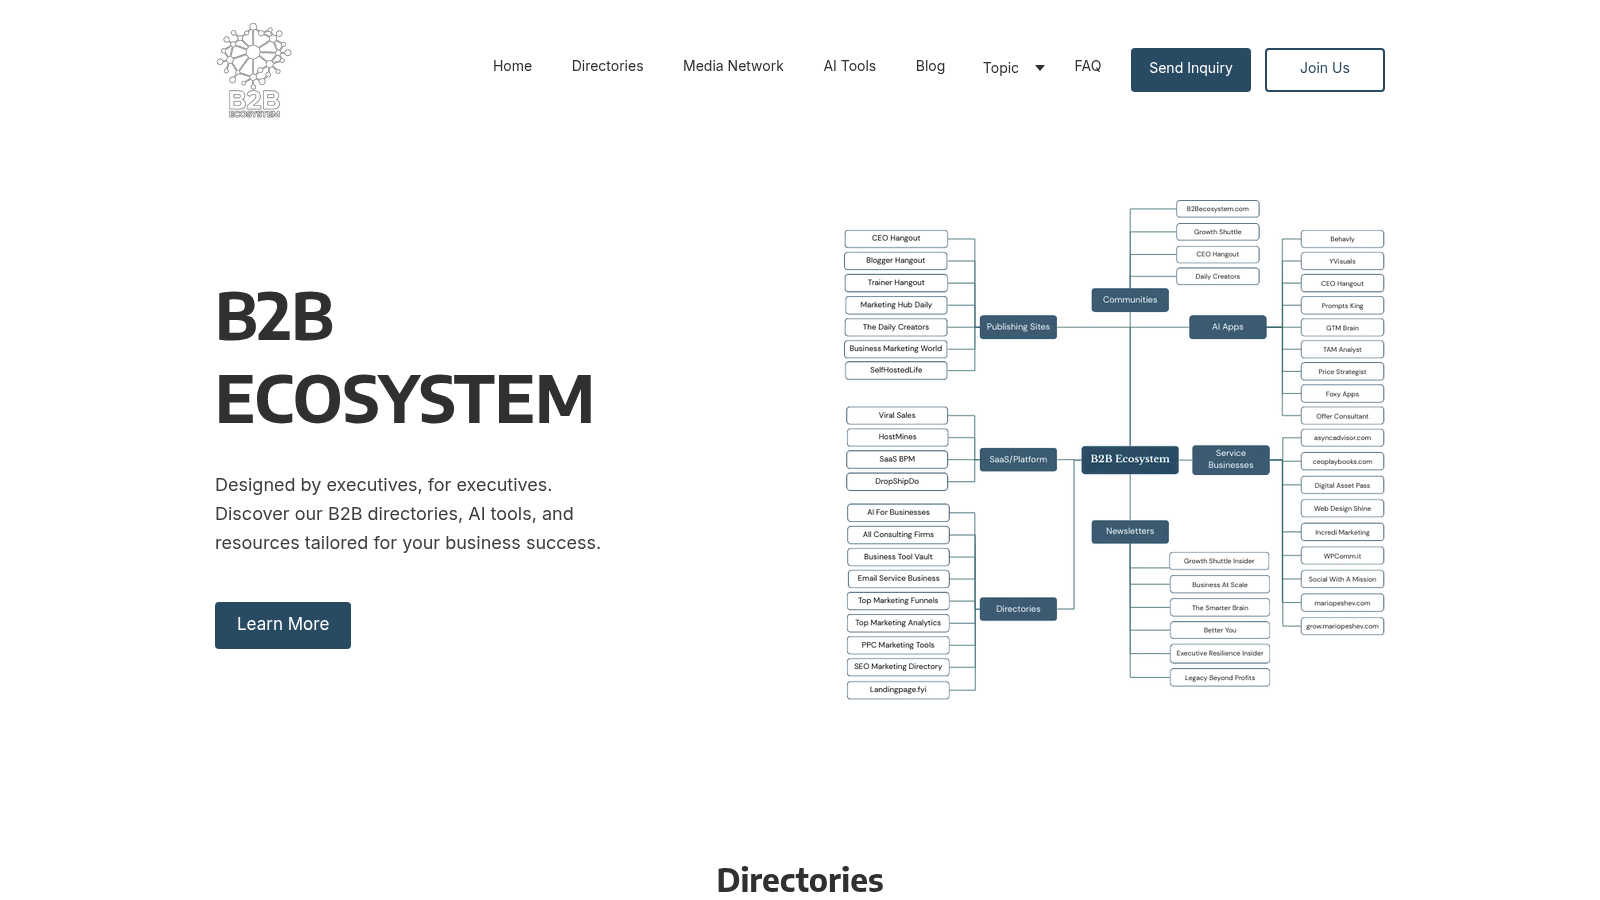The width and height of the screenshot is (1600, 900).
Task: Click the ecosystem diagram's central B2B Ecosystem node
Action: tap(1130, 459)
